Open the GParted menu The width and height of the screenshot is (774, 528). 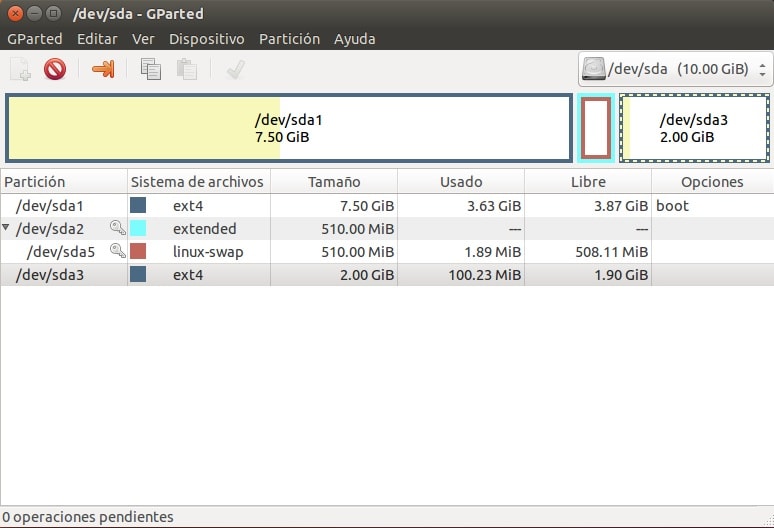35,39
